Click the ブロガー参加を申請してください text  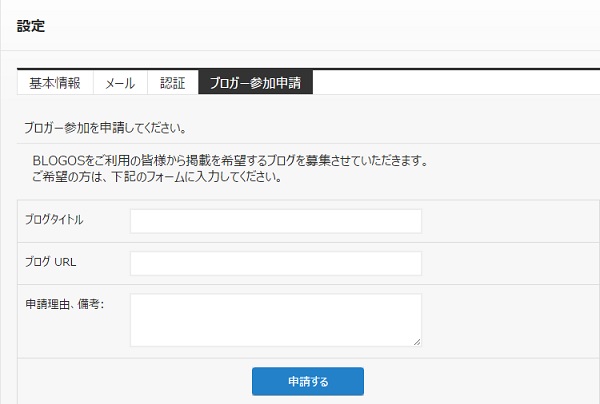click(106, 128)
